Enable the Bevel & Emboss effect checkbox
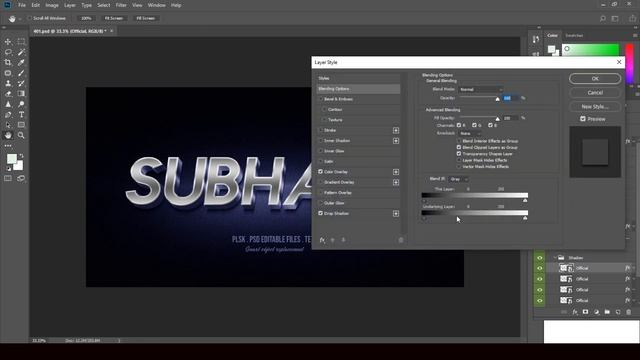Viewport: 640px width, 360px height. point(321,99)
